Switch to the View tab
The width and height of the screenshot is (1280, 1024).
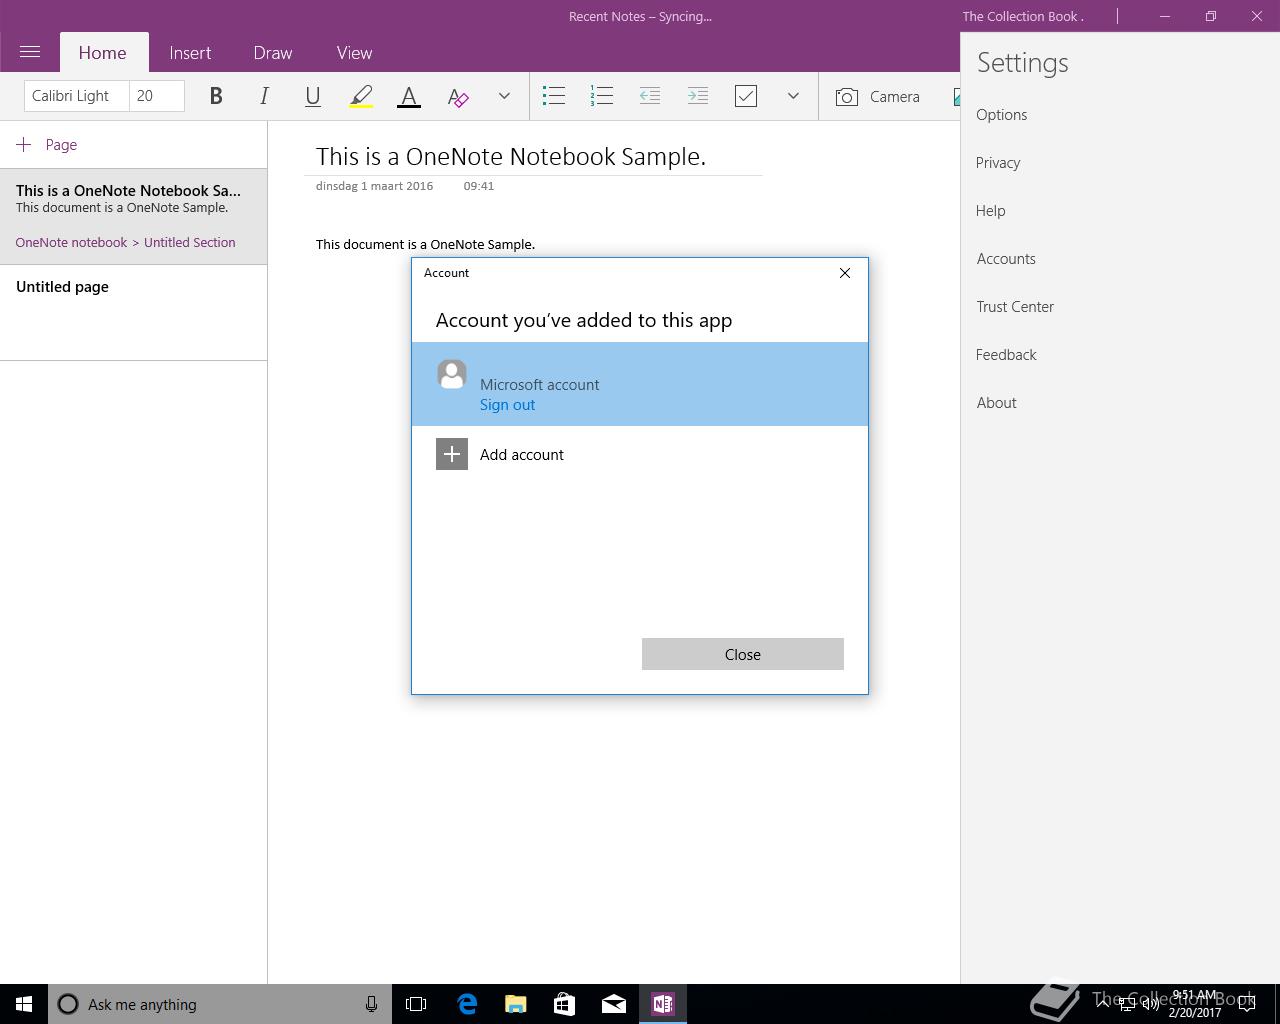click(354, 52)
